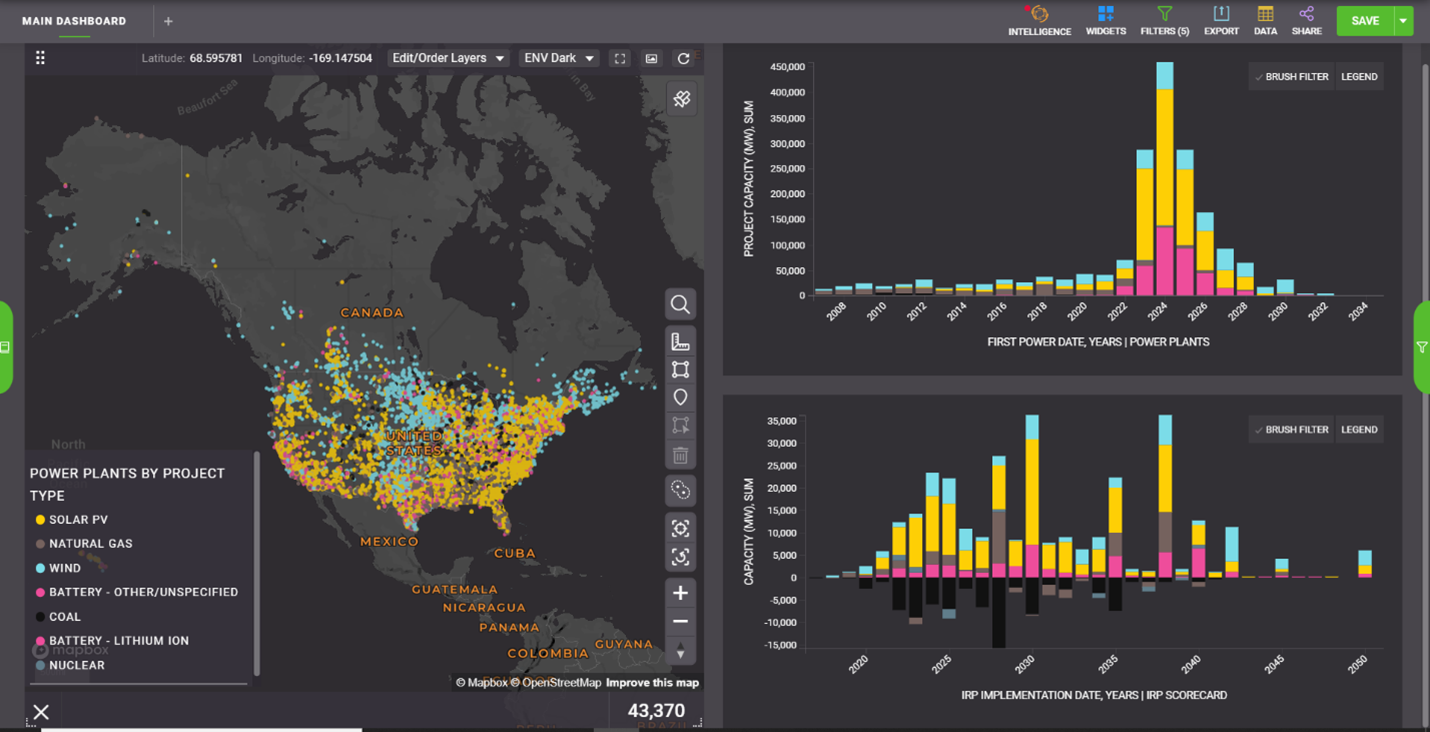Add a new dashboard tab
Screen dimensions: 1430x732
point(168,21)
